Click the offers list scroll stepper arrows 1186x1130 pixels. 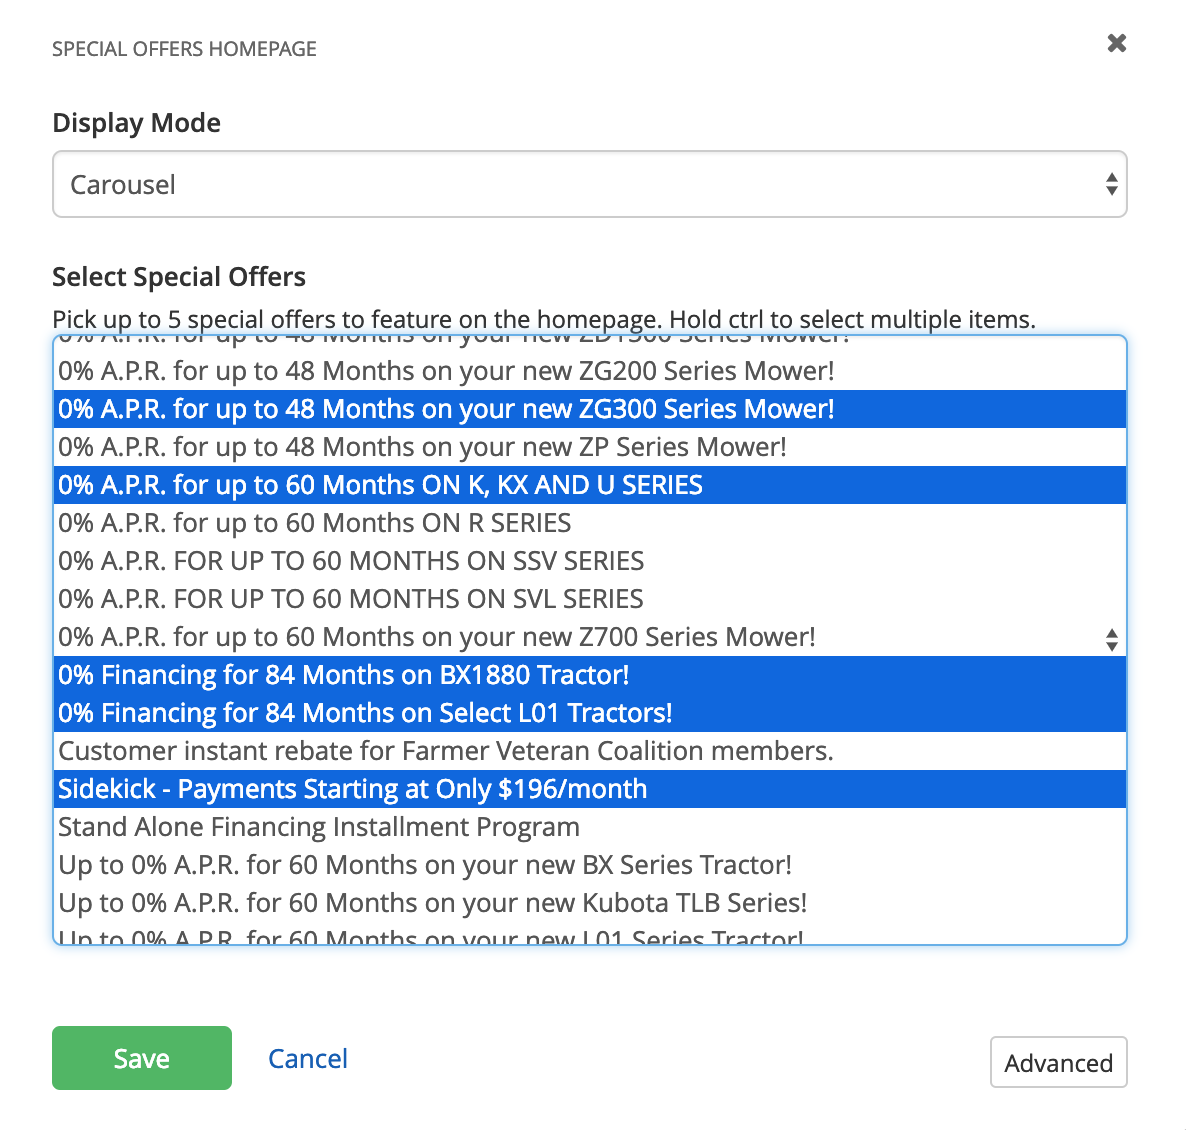click(1111, 640)
